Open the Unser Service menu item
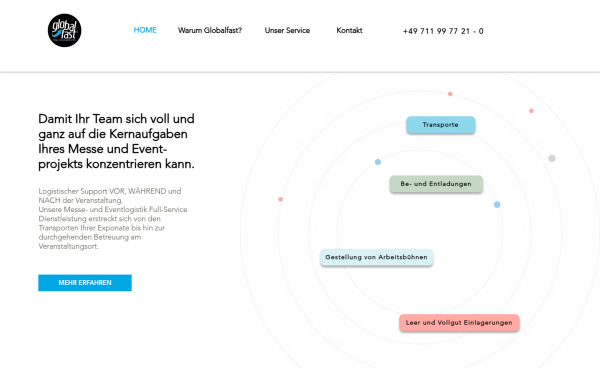The width and height of the screenshot is (600, 375). coord(287,30)
